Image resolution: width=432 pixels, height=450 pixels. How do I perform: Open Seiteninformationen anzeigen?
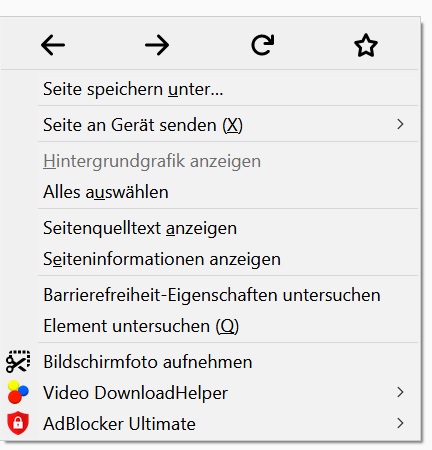(x=162, y=259)
